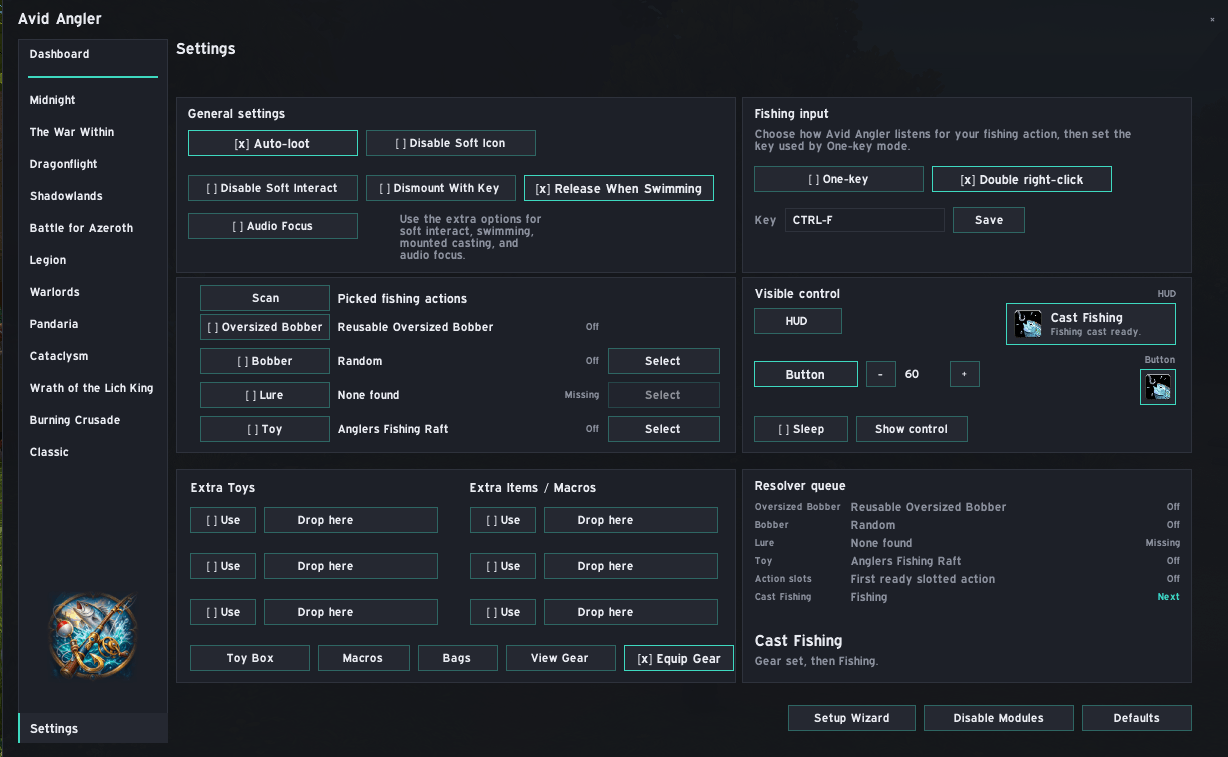
Task: Open Wrath of the Lich King section
Action: click(x=93, y=388)
